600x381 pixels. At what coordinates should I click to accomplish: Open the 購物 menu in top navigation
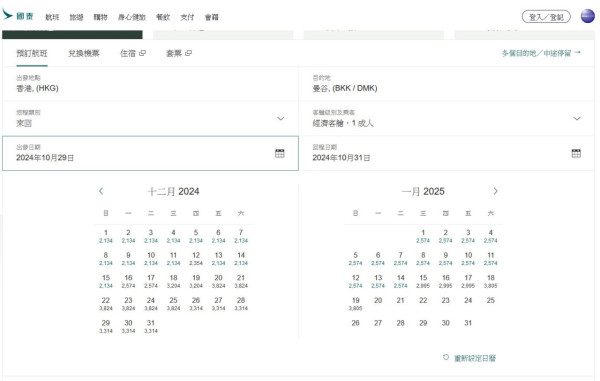(101, 17)
